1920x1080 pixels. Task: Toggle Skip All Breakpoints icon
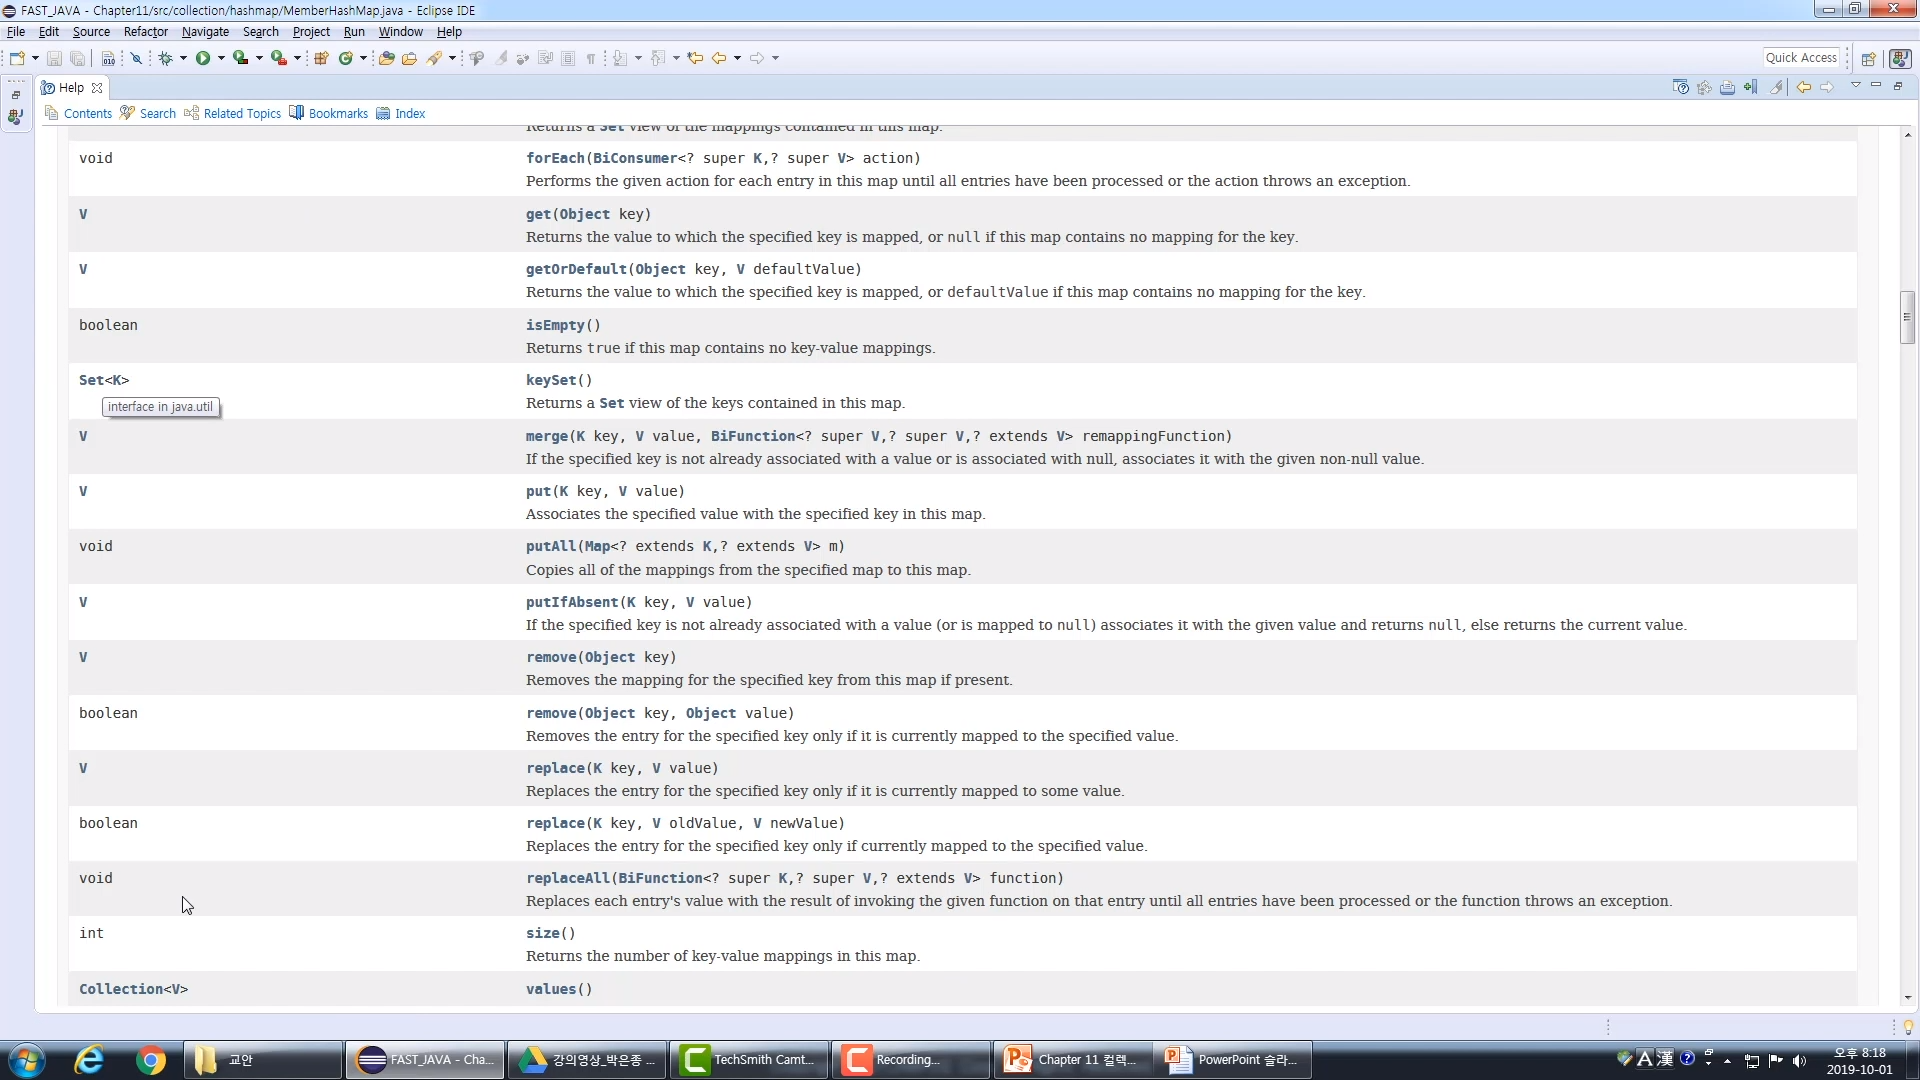(136, 58)
